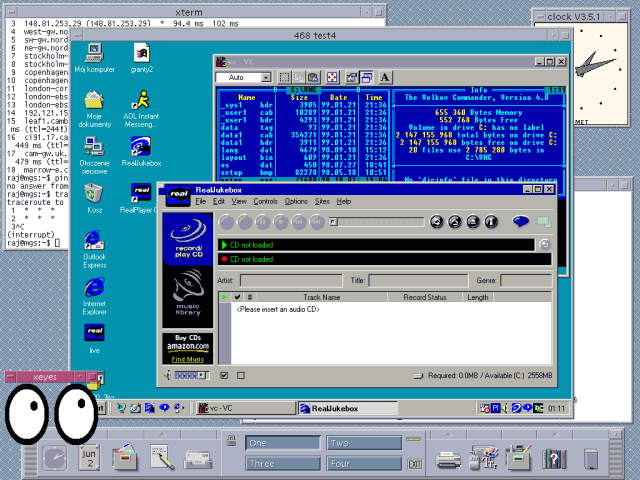Open Properties icon in VC toolbar
This screenshot has height=480, width=640.
click(351, 77)
